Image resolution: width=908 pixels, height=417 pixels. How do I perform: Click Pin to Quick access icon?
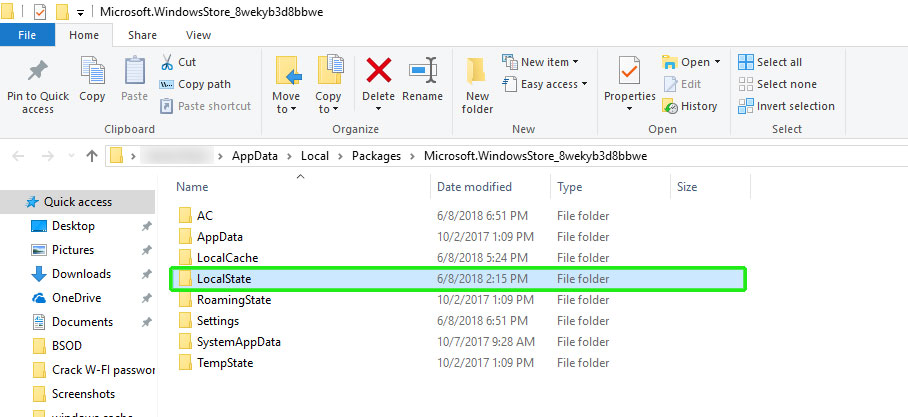click(38, 71)
